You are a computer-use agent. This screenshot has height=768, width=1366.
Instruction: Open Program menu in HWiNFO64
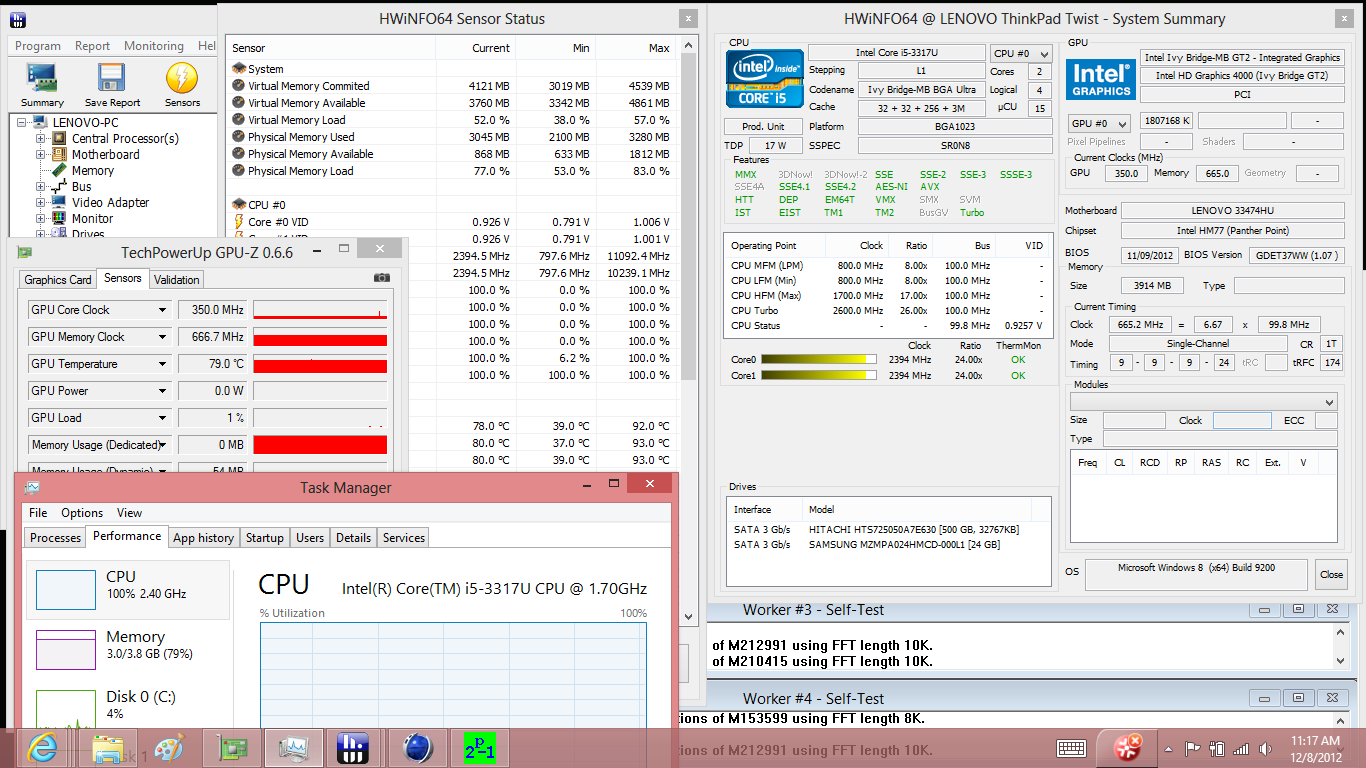[x=38, y=46]
